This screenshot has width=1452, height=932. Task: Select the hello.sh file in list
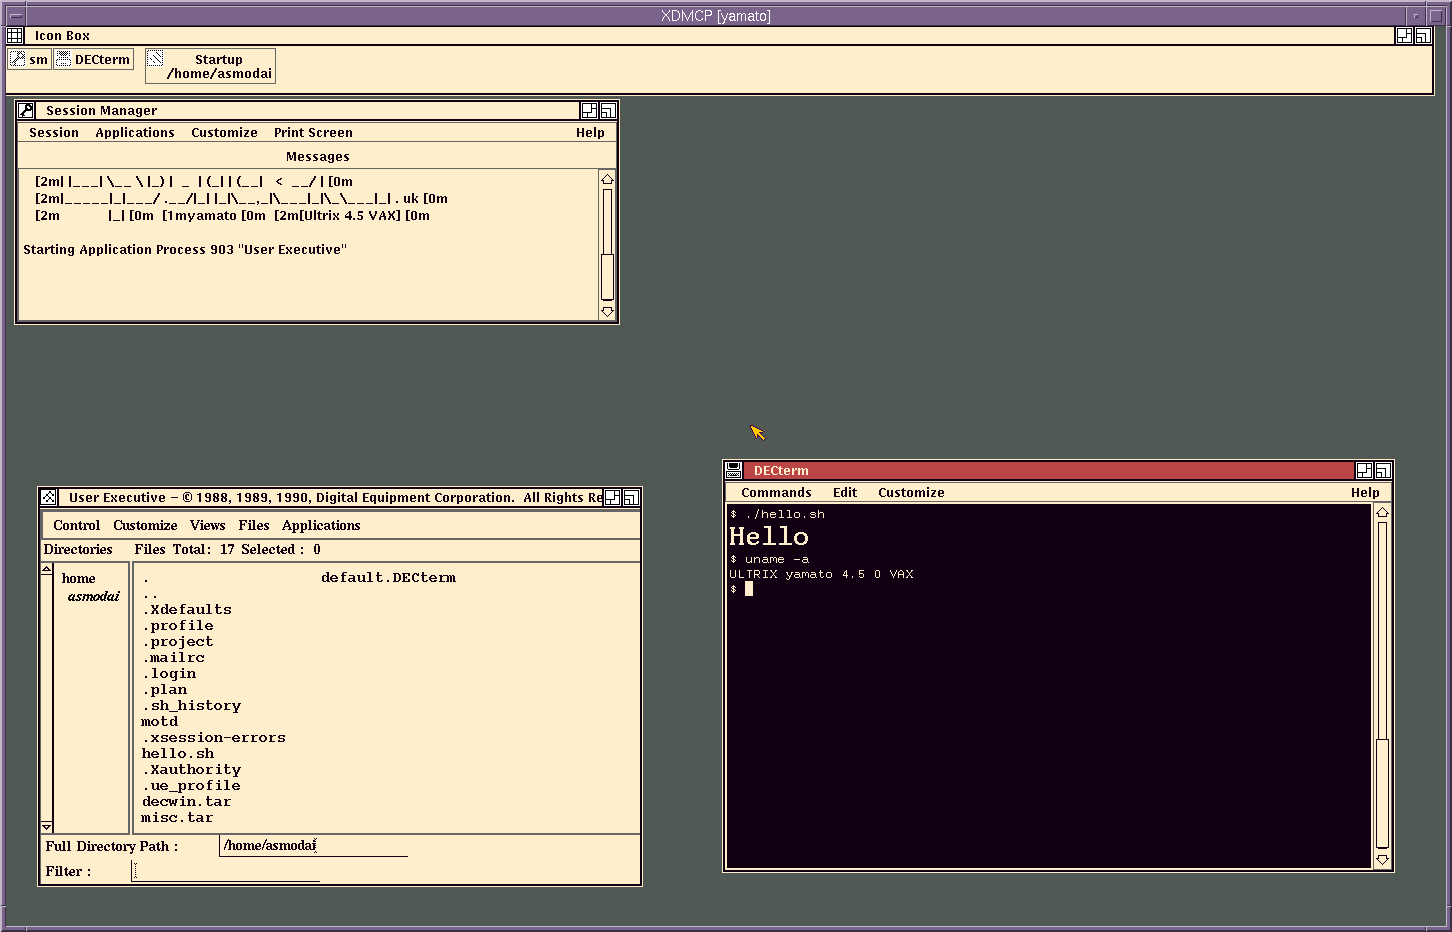tap(178, 753)
